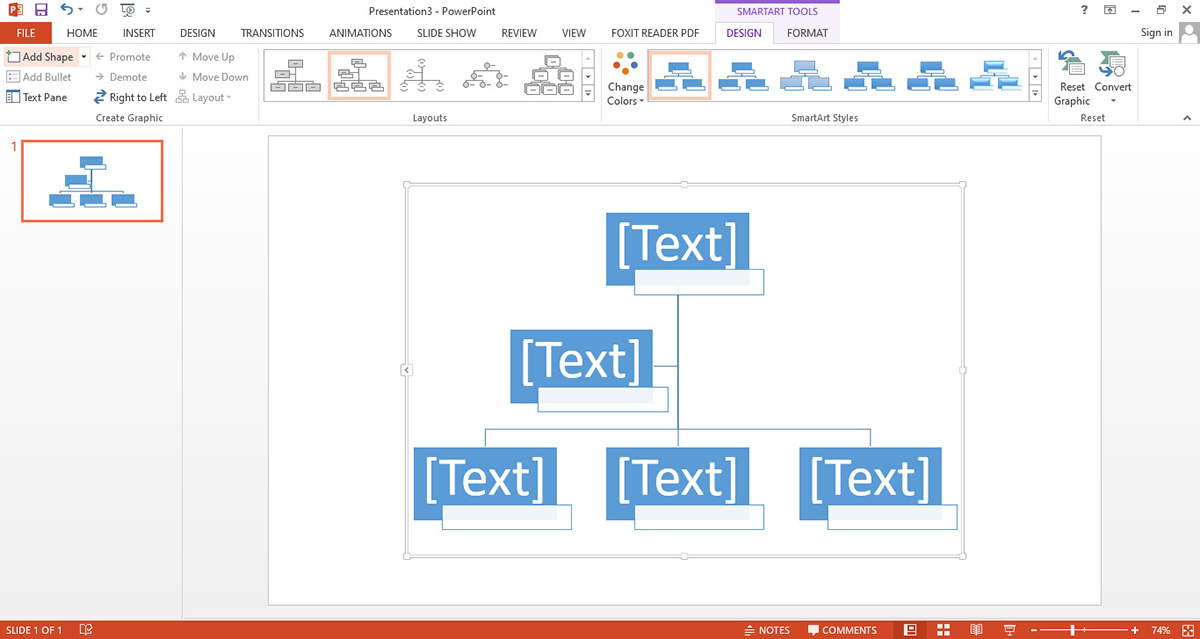Toggle Right to Left layout direction
1200x639 pixels.
pos(130,97)
